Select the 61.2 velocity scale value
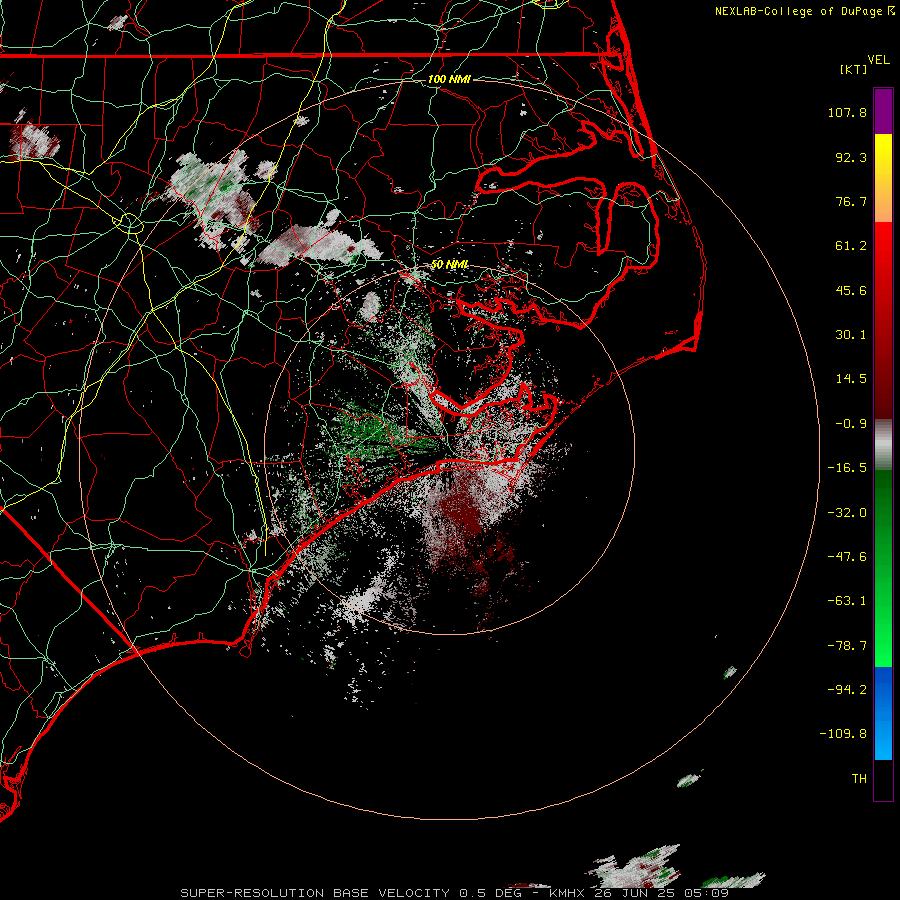Image resolution: width=900 pixels, height=900 pixels. (x=851, y=246)
